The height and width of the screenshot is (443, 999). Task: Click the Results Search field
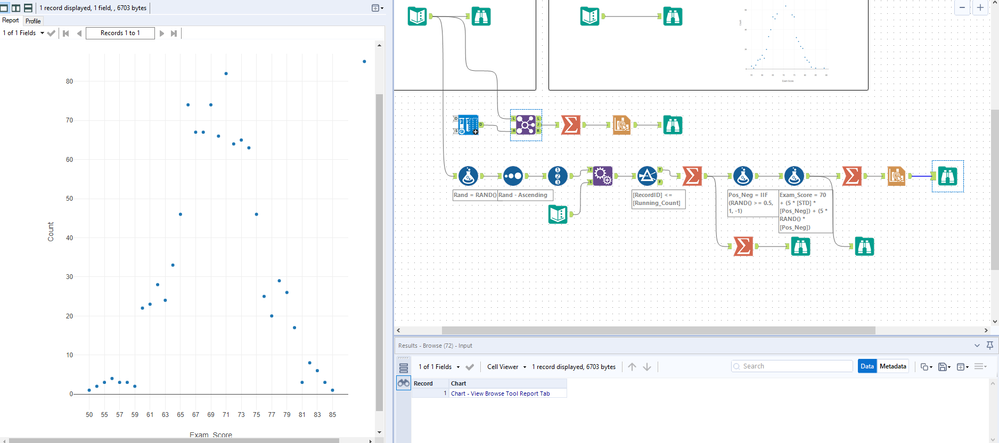click(792, 367)
